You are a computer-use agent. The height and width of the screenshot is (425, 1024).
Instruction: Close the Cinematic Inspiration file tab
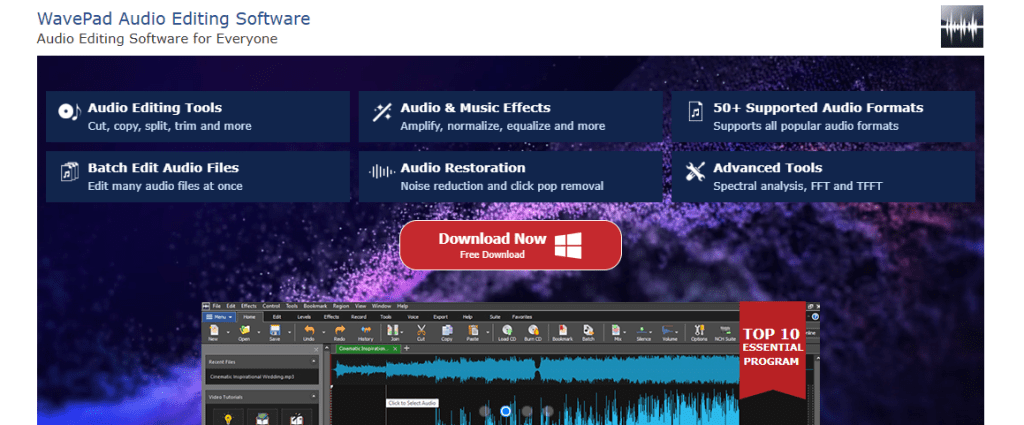coord(395,349)
